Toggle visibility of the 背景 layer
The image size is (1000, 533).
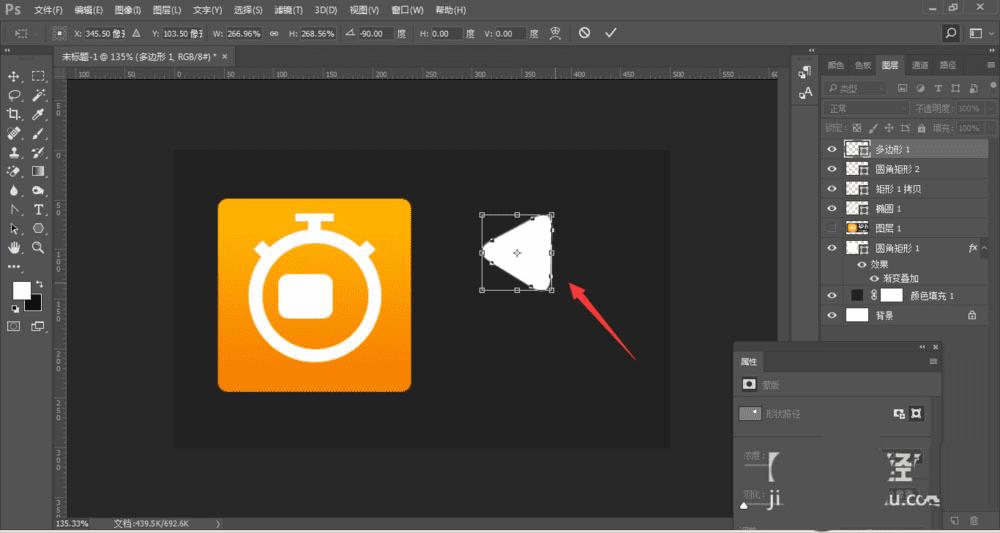pyautogui.click(x=832, y=315)
